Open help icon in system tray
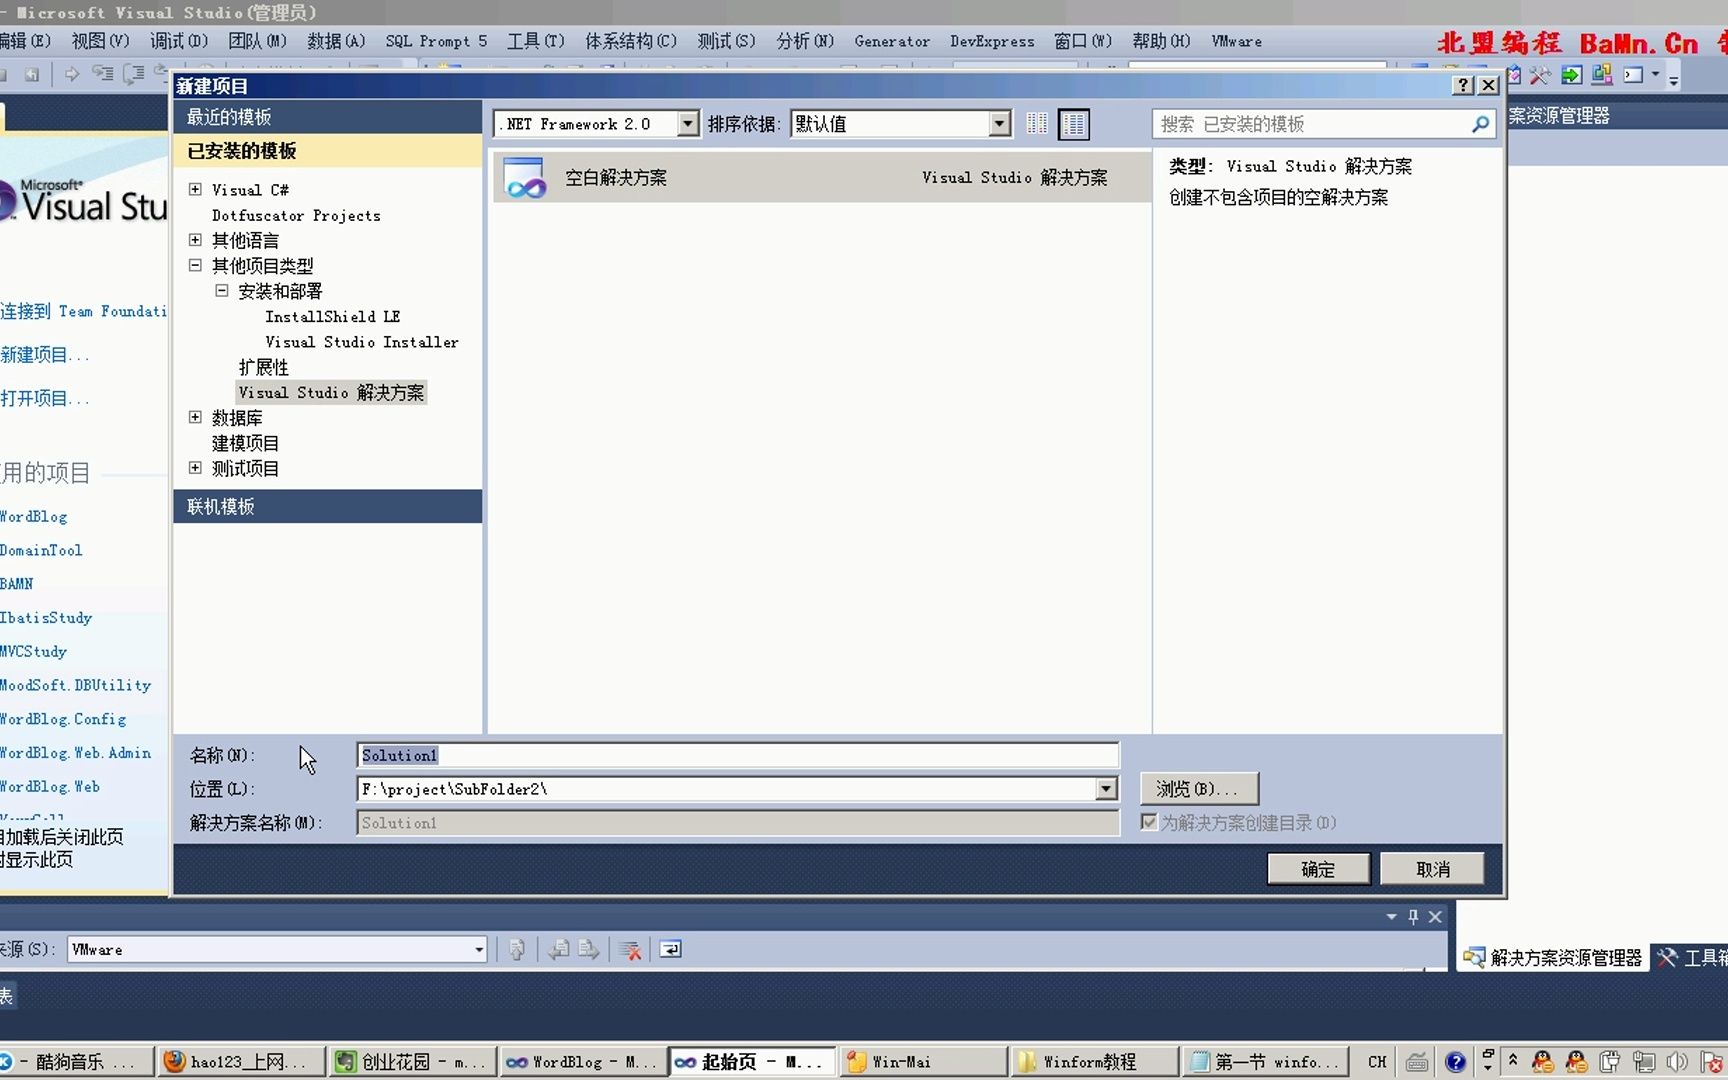The width and height of the screenshot is (1728, 1080). (1455, 1062)
